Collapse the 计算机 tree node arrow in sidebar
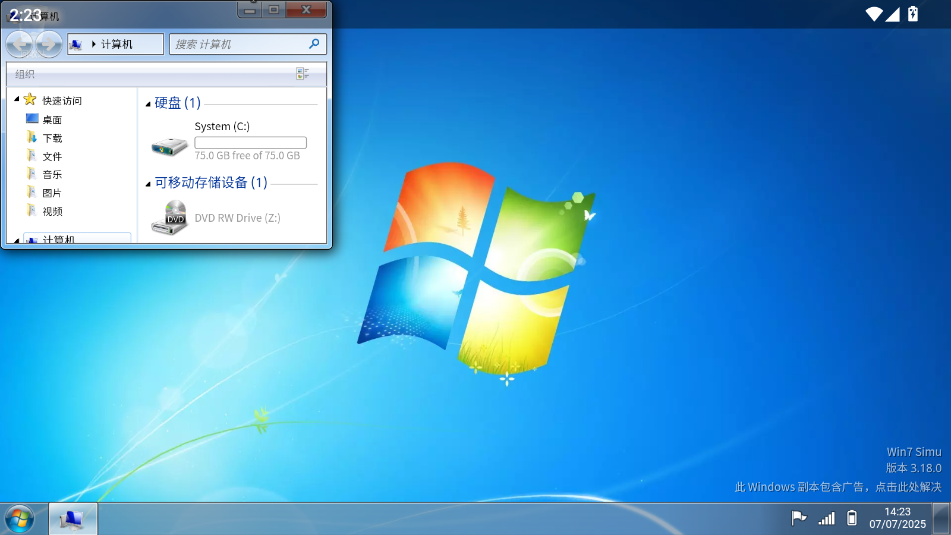This screenshot has height=535, width=951. tap(17, 240)
